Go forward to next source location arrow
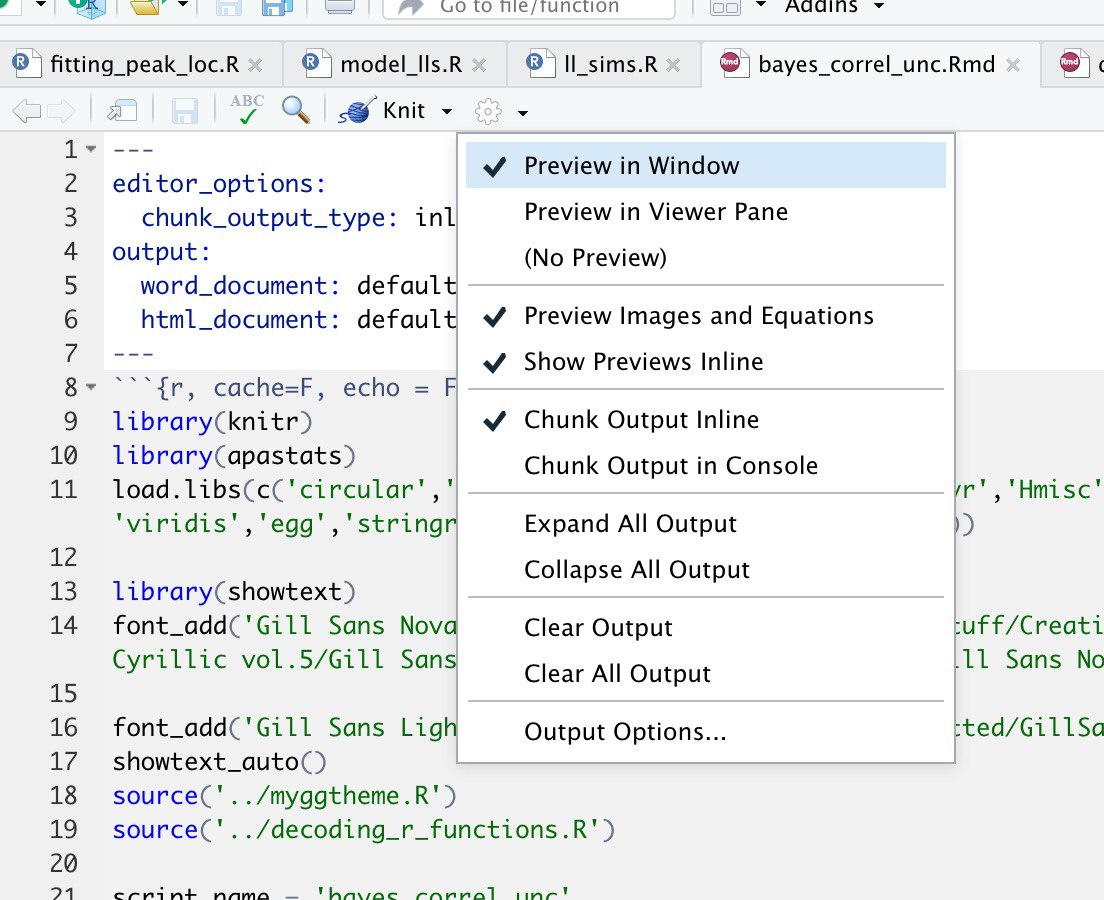 pyautogui.click(x=61, y=111)
